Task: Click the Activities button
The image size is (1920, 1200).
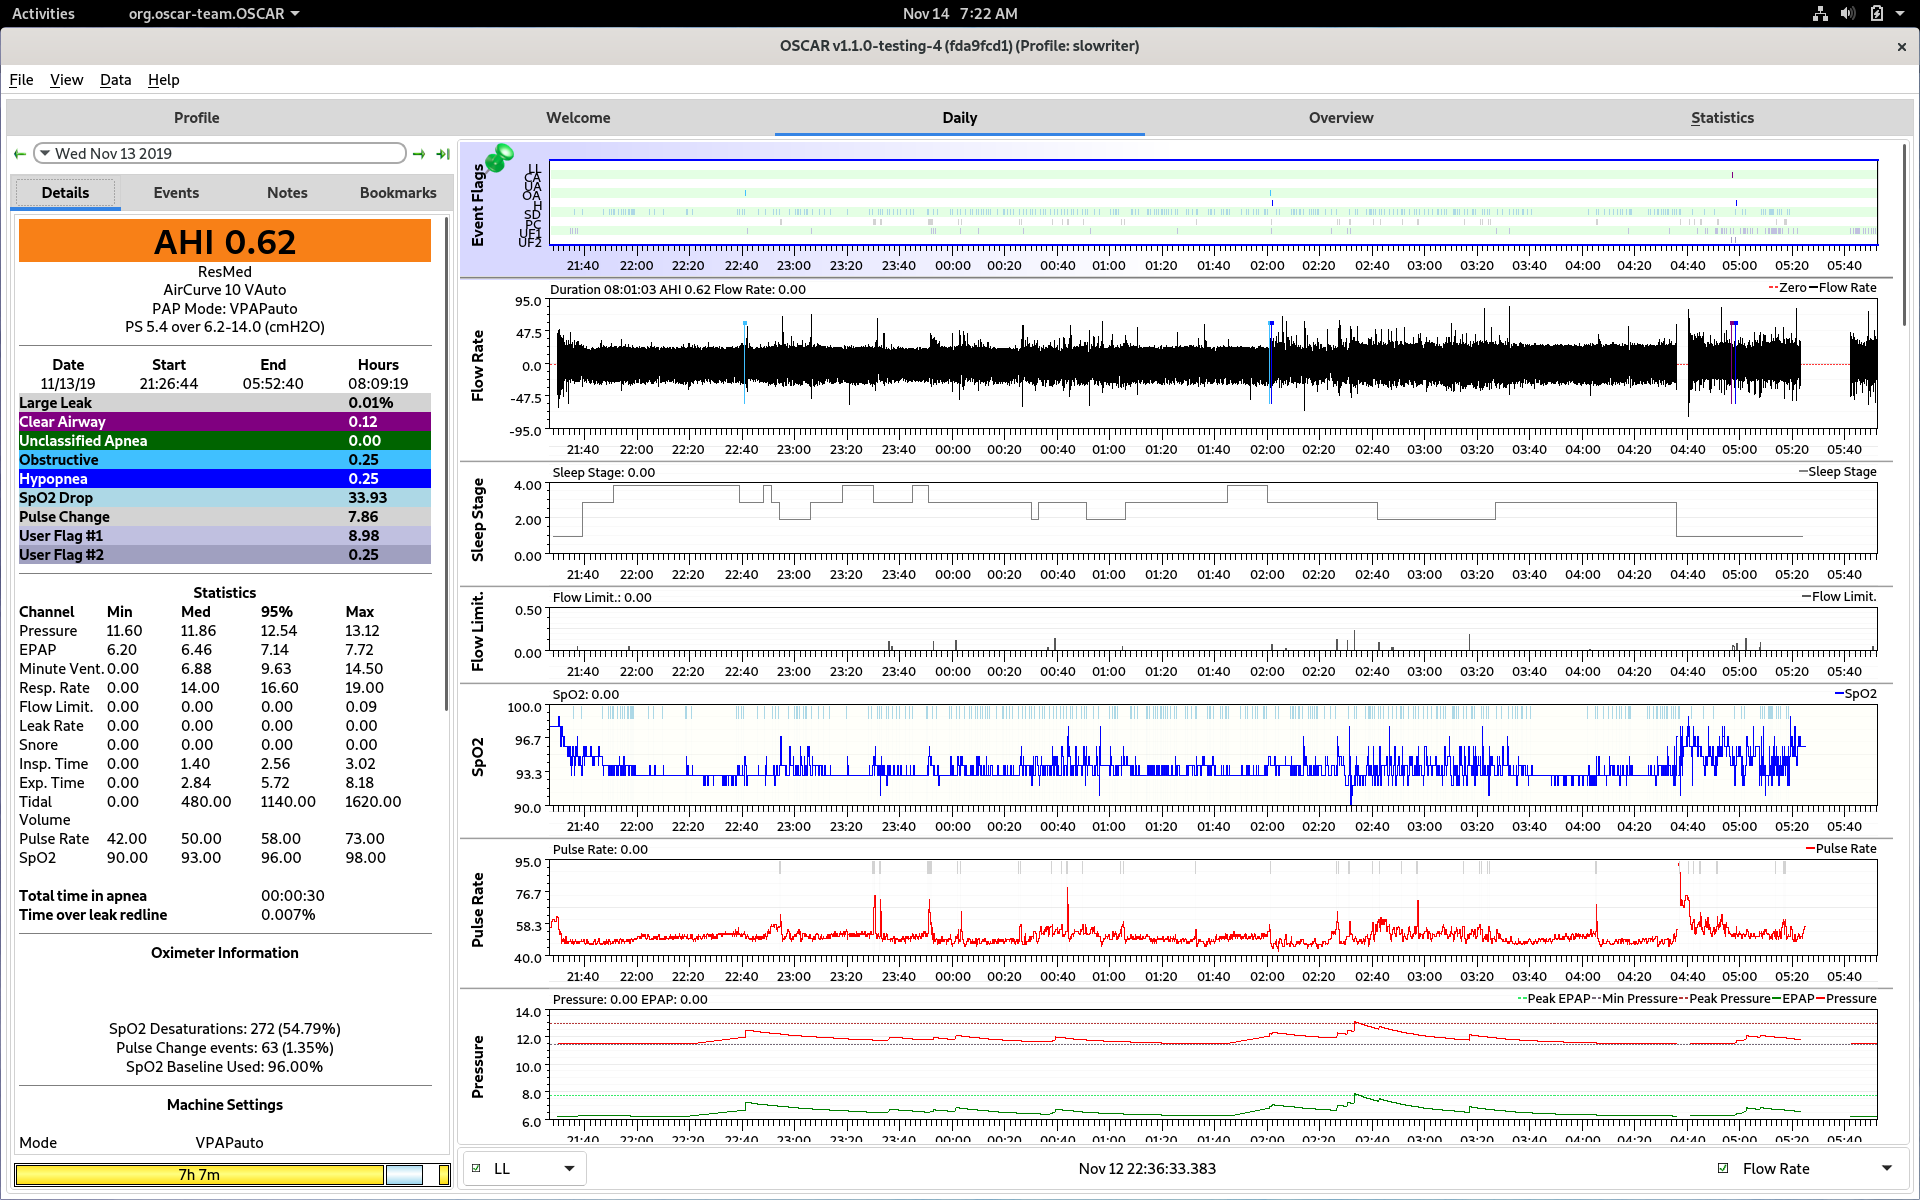Action: [x=43, y=13]
